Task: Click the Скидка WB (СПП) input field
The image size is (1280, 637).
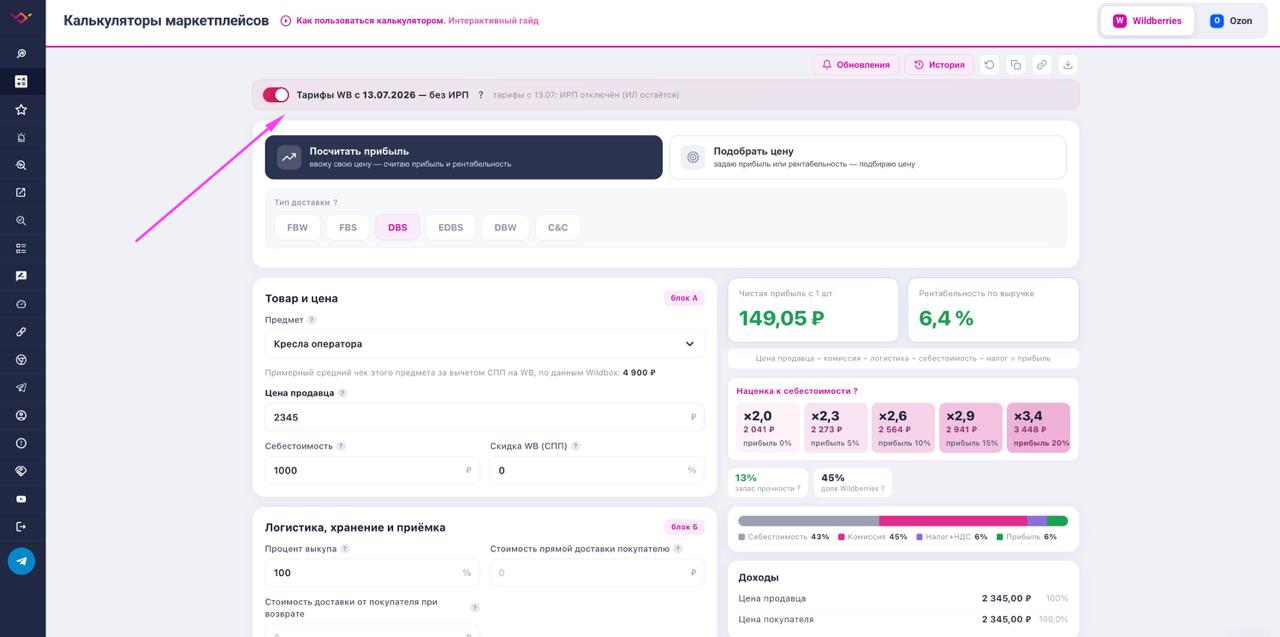Action: click(x=597, y=470)
